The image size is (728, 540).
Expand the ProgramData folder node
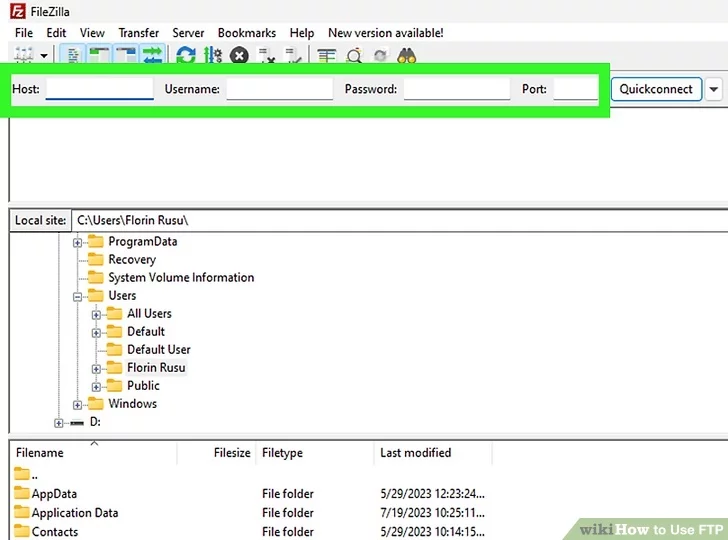point(78,242)
